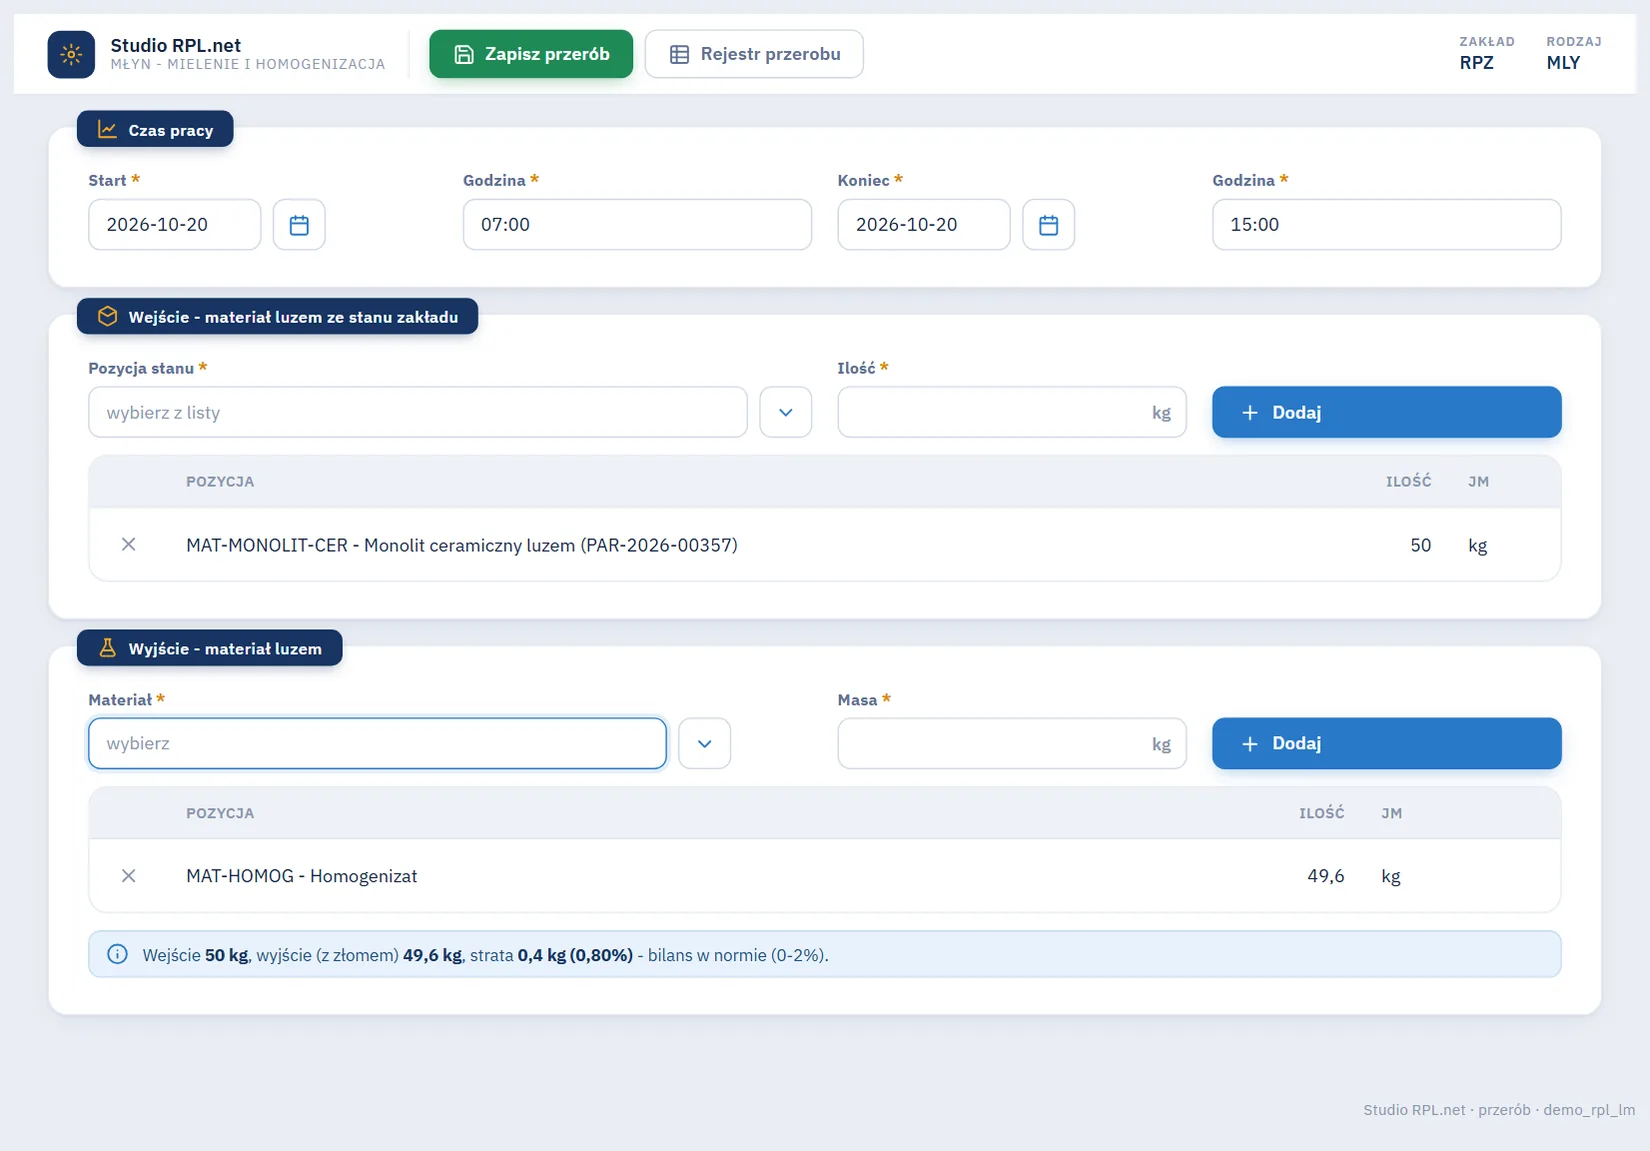Click the ZAKŁAD value RPZ
The image size is (1650, 1151).
[1476, 63]
